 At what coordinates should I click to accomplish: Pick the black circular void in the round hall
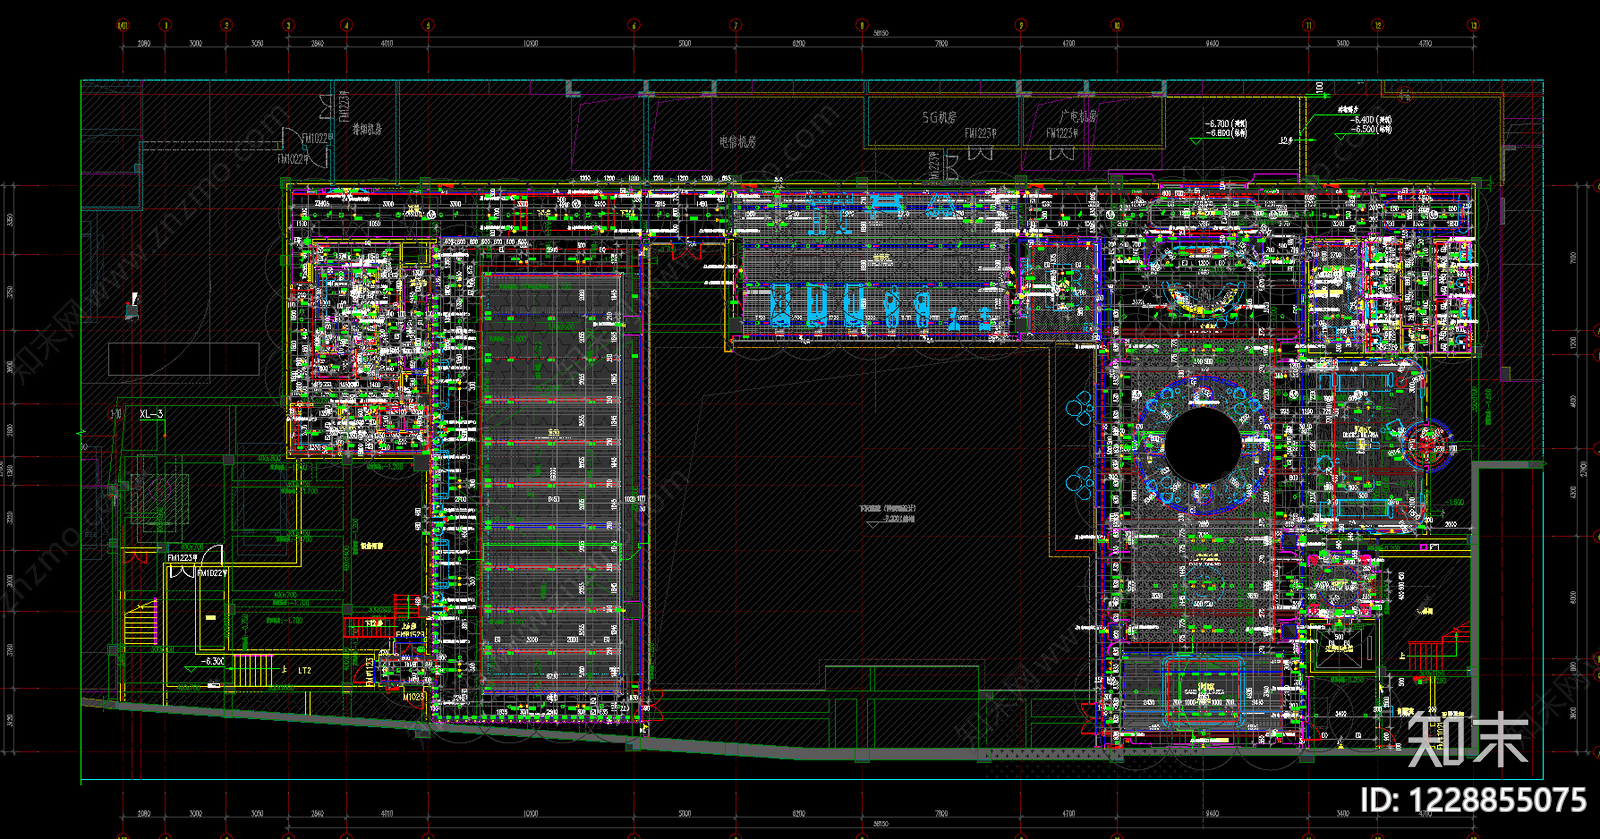(x=1203, y=445)
